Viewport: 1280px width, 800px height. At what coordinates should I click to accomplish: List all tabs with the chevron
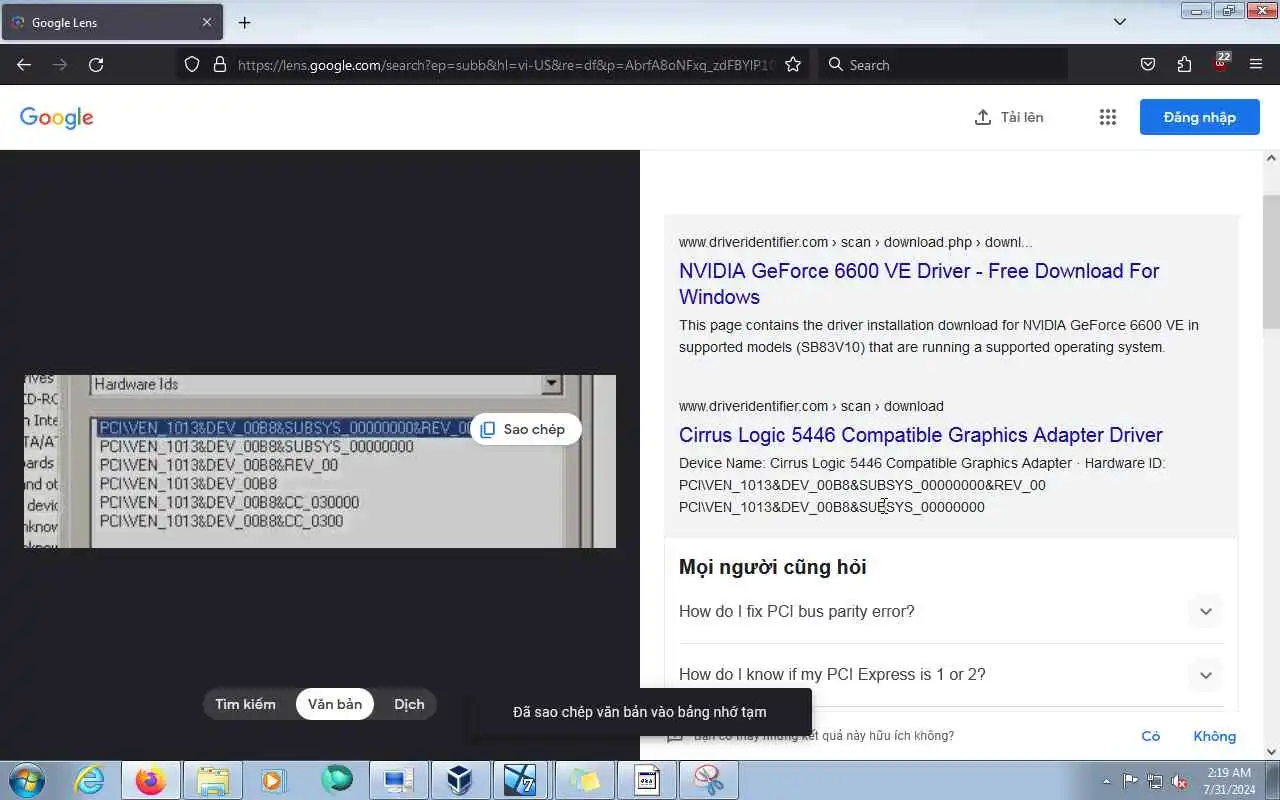(x=1120, y=22)
